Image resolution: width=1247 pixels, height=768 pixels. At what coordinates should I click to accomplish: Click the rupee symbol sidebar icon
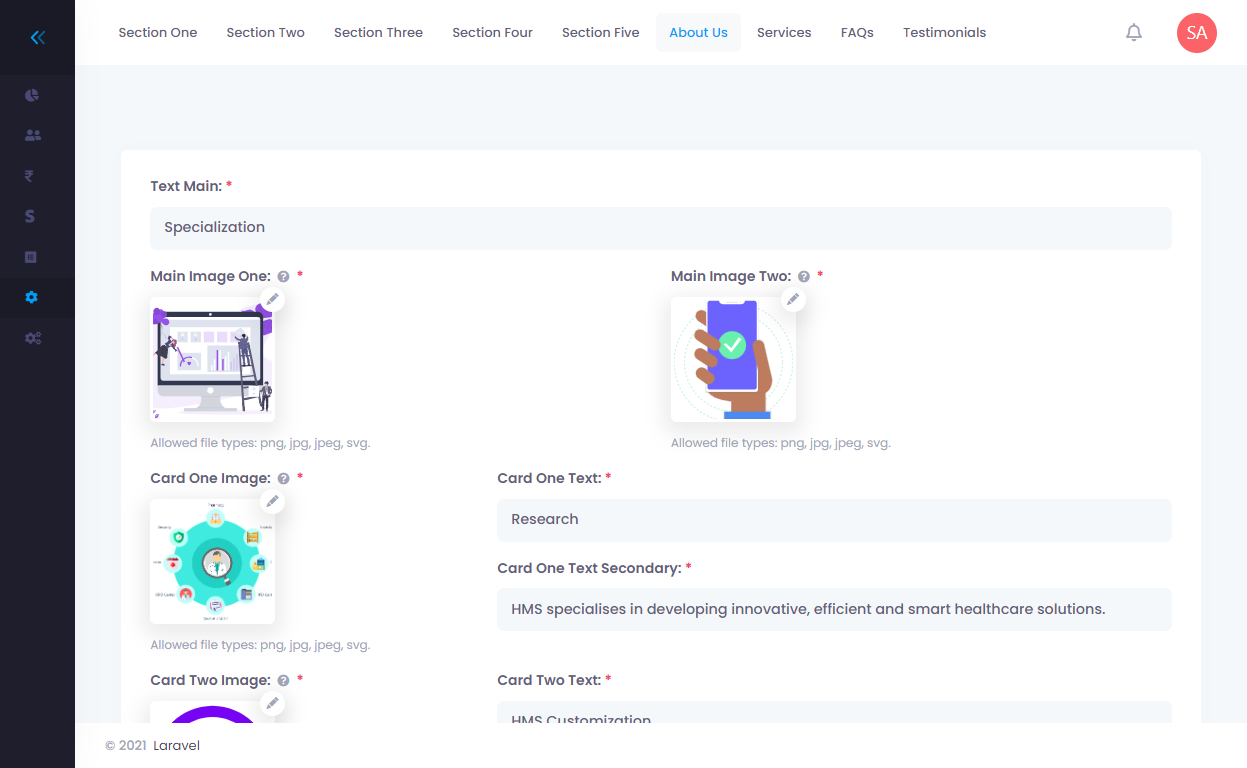pyautogui.click(x=30, y=176)
